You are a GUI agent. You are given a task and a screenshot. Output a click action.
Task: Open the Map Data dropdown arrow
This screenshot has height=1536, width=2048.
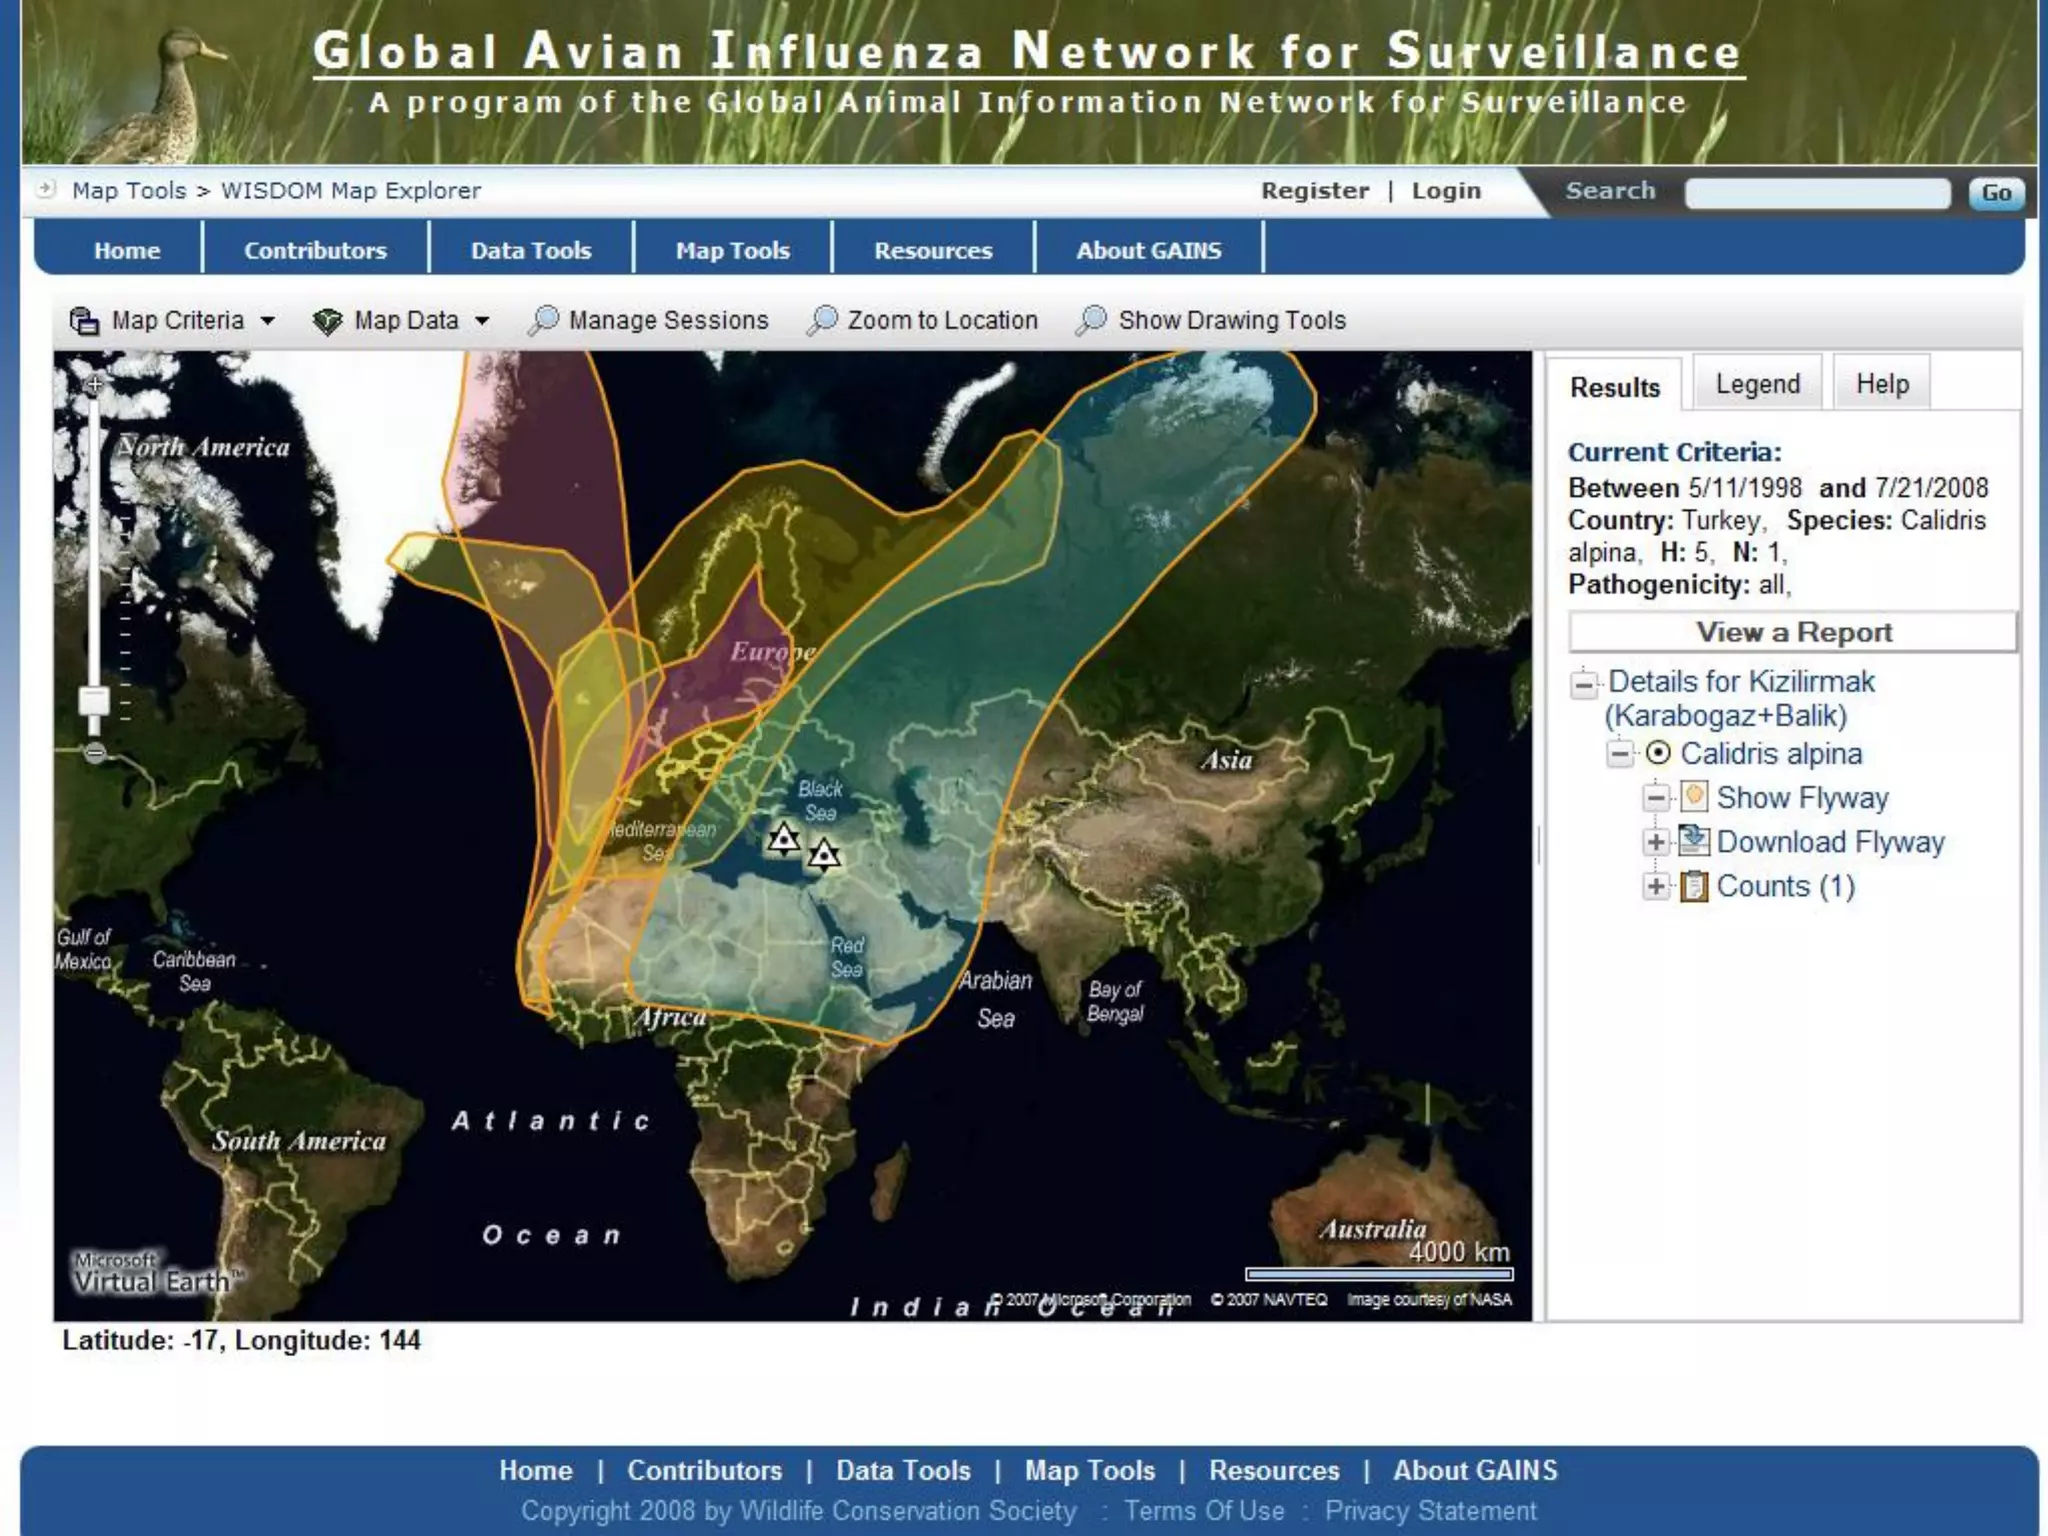pyautogui.click(x=482, y=321)
